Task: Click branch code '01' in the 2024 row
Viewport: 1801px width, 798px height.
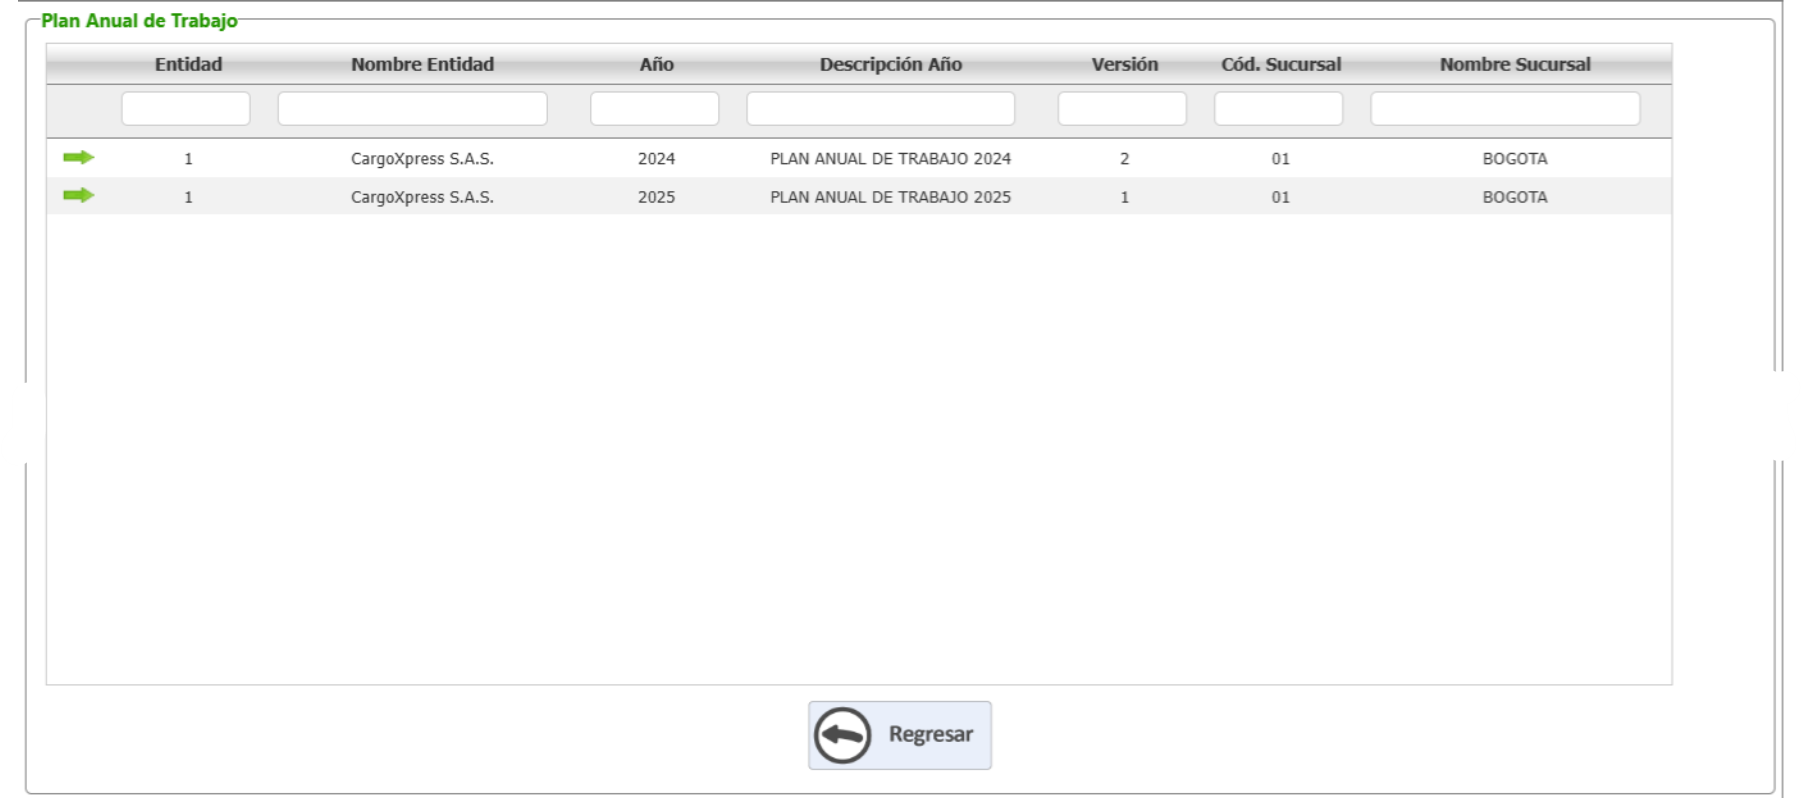Action: (1281, 159)
